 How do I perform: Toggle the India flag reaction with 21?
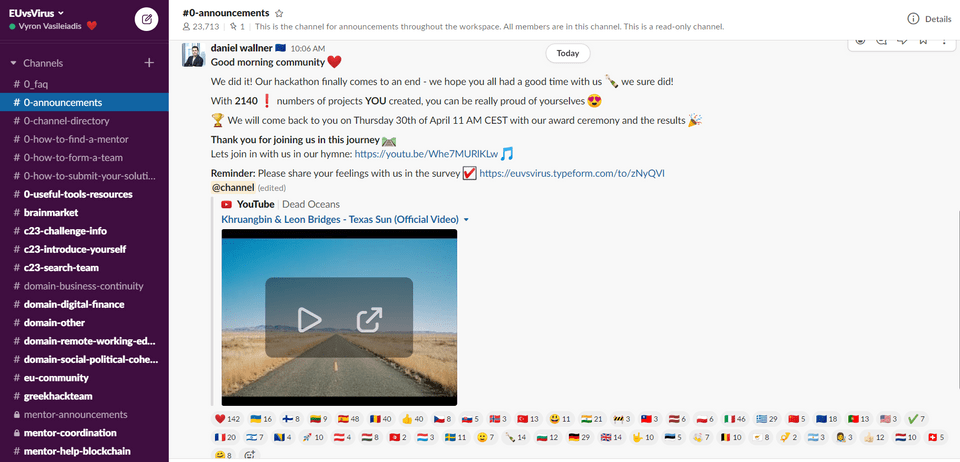point(591,419)
